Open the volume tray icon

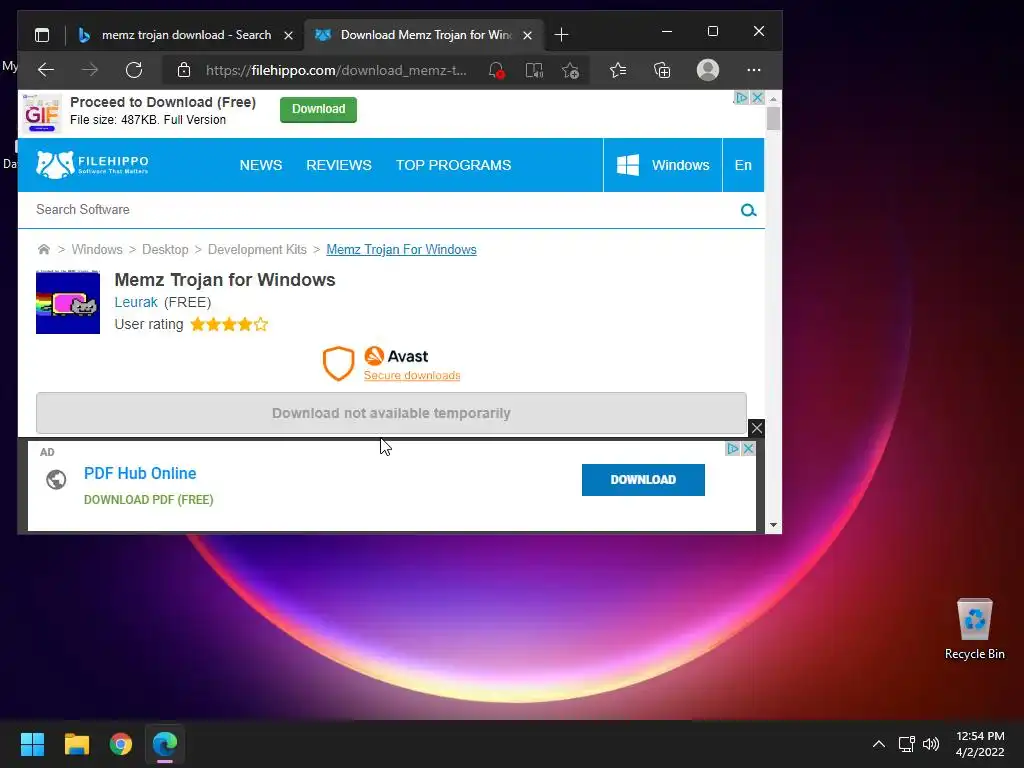[931, 744]
